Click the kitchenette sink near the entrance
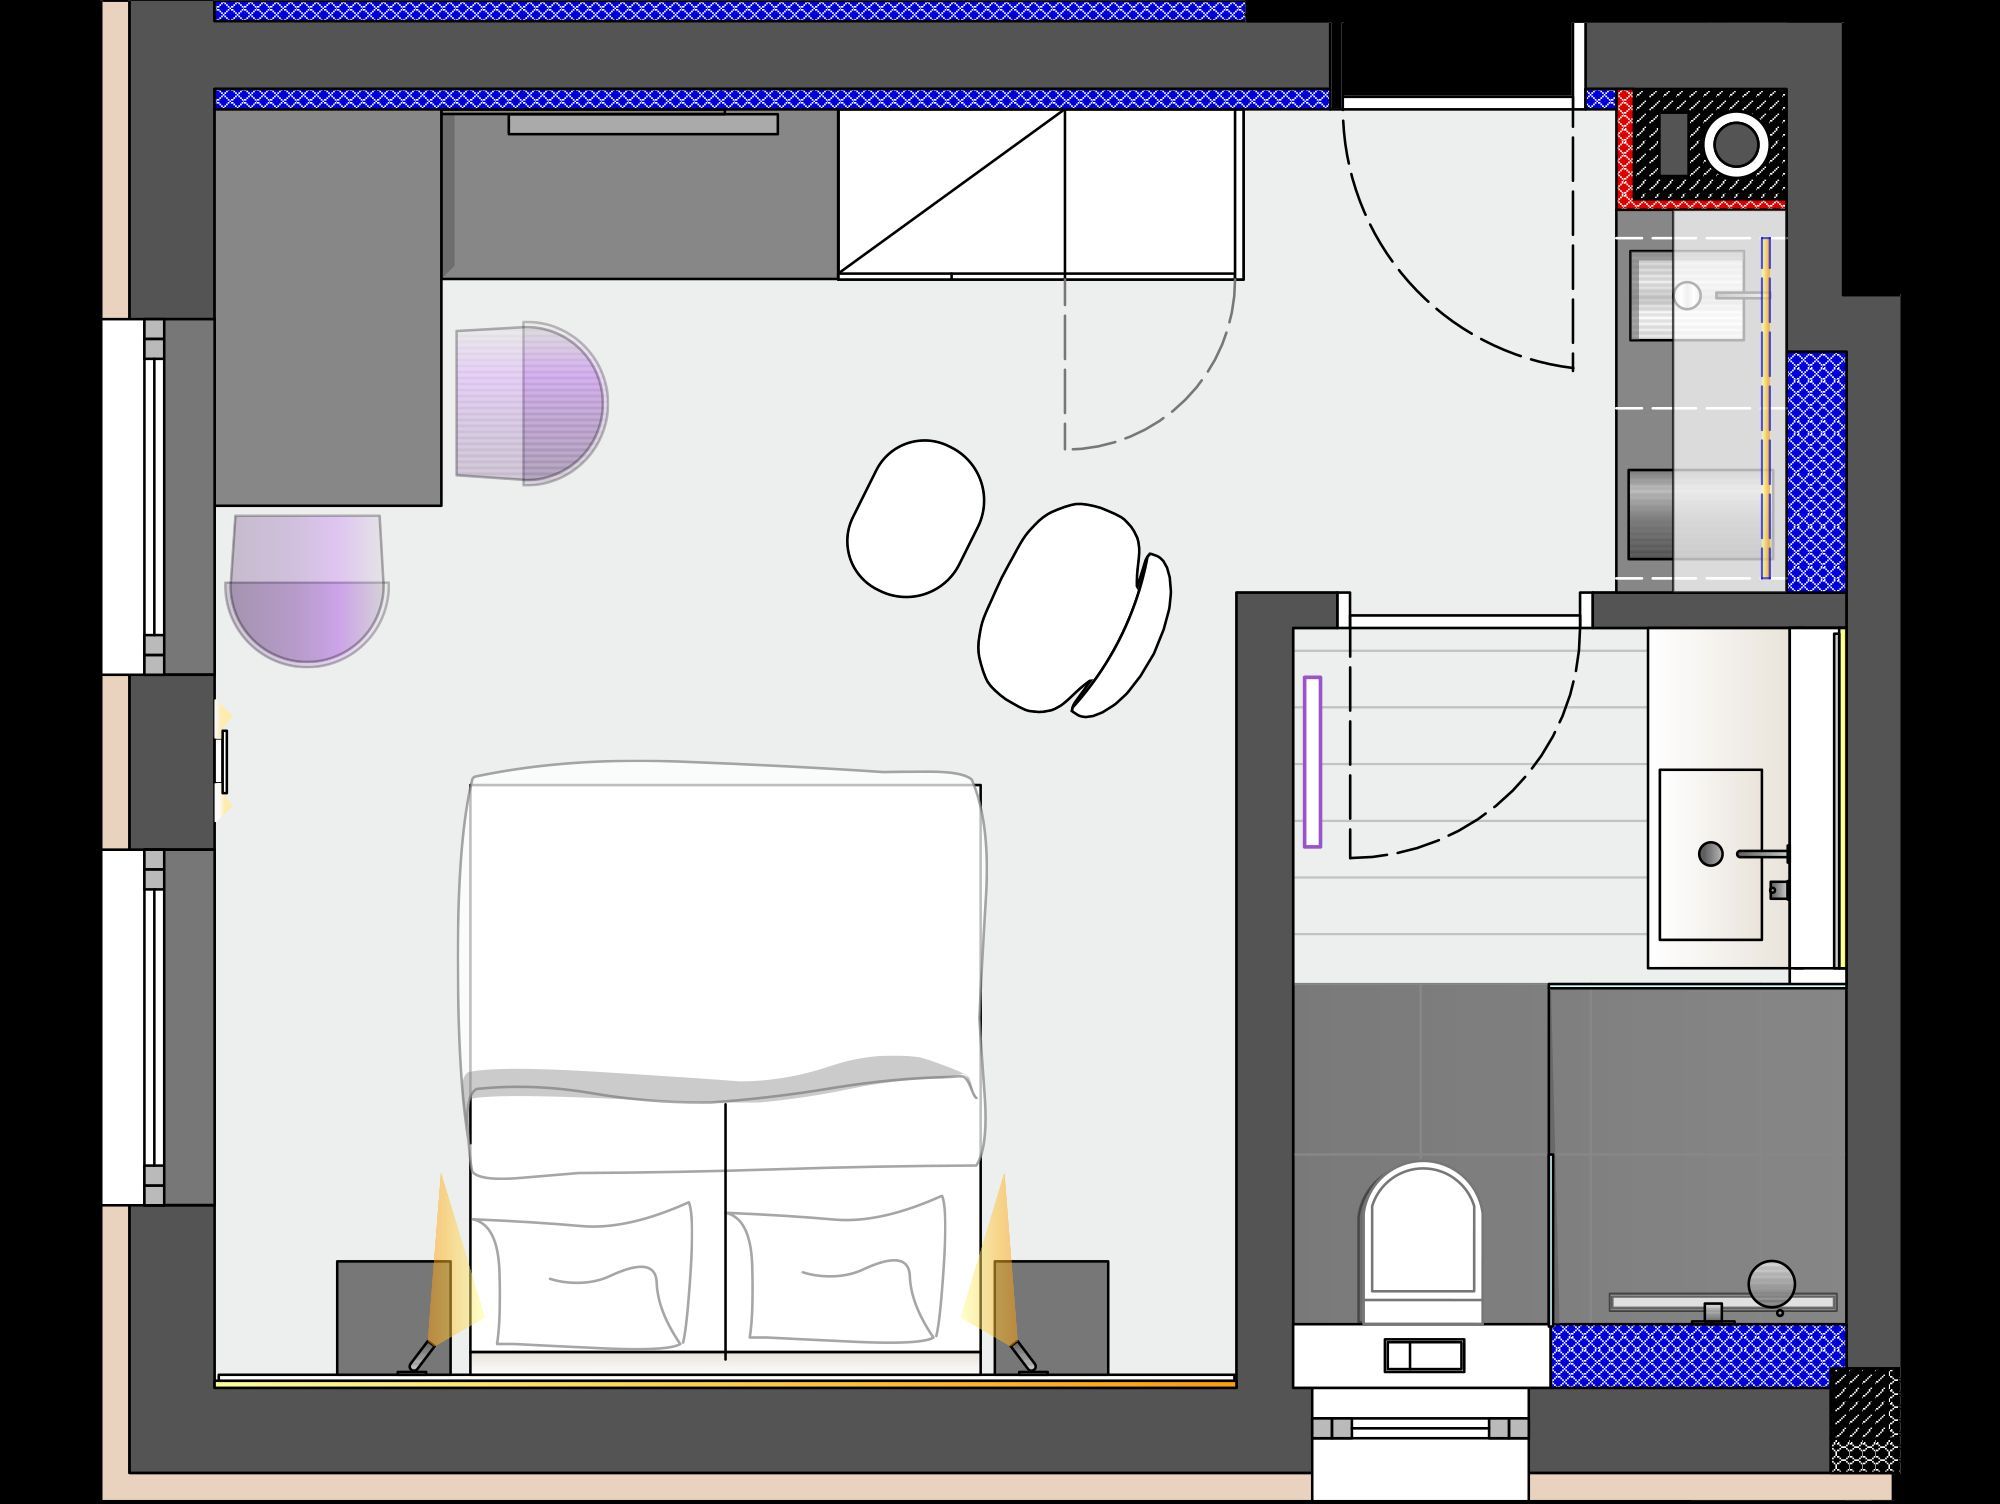The width and height of the screenshot is (2000, 1504). pyautogui.click(x=1687, y=295)
